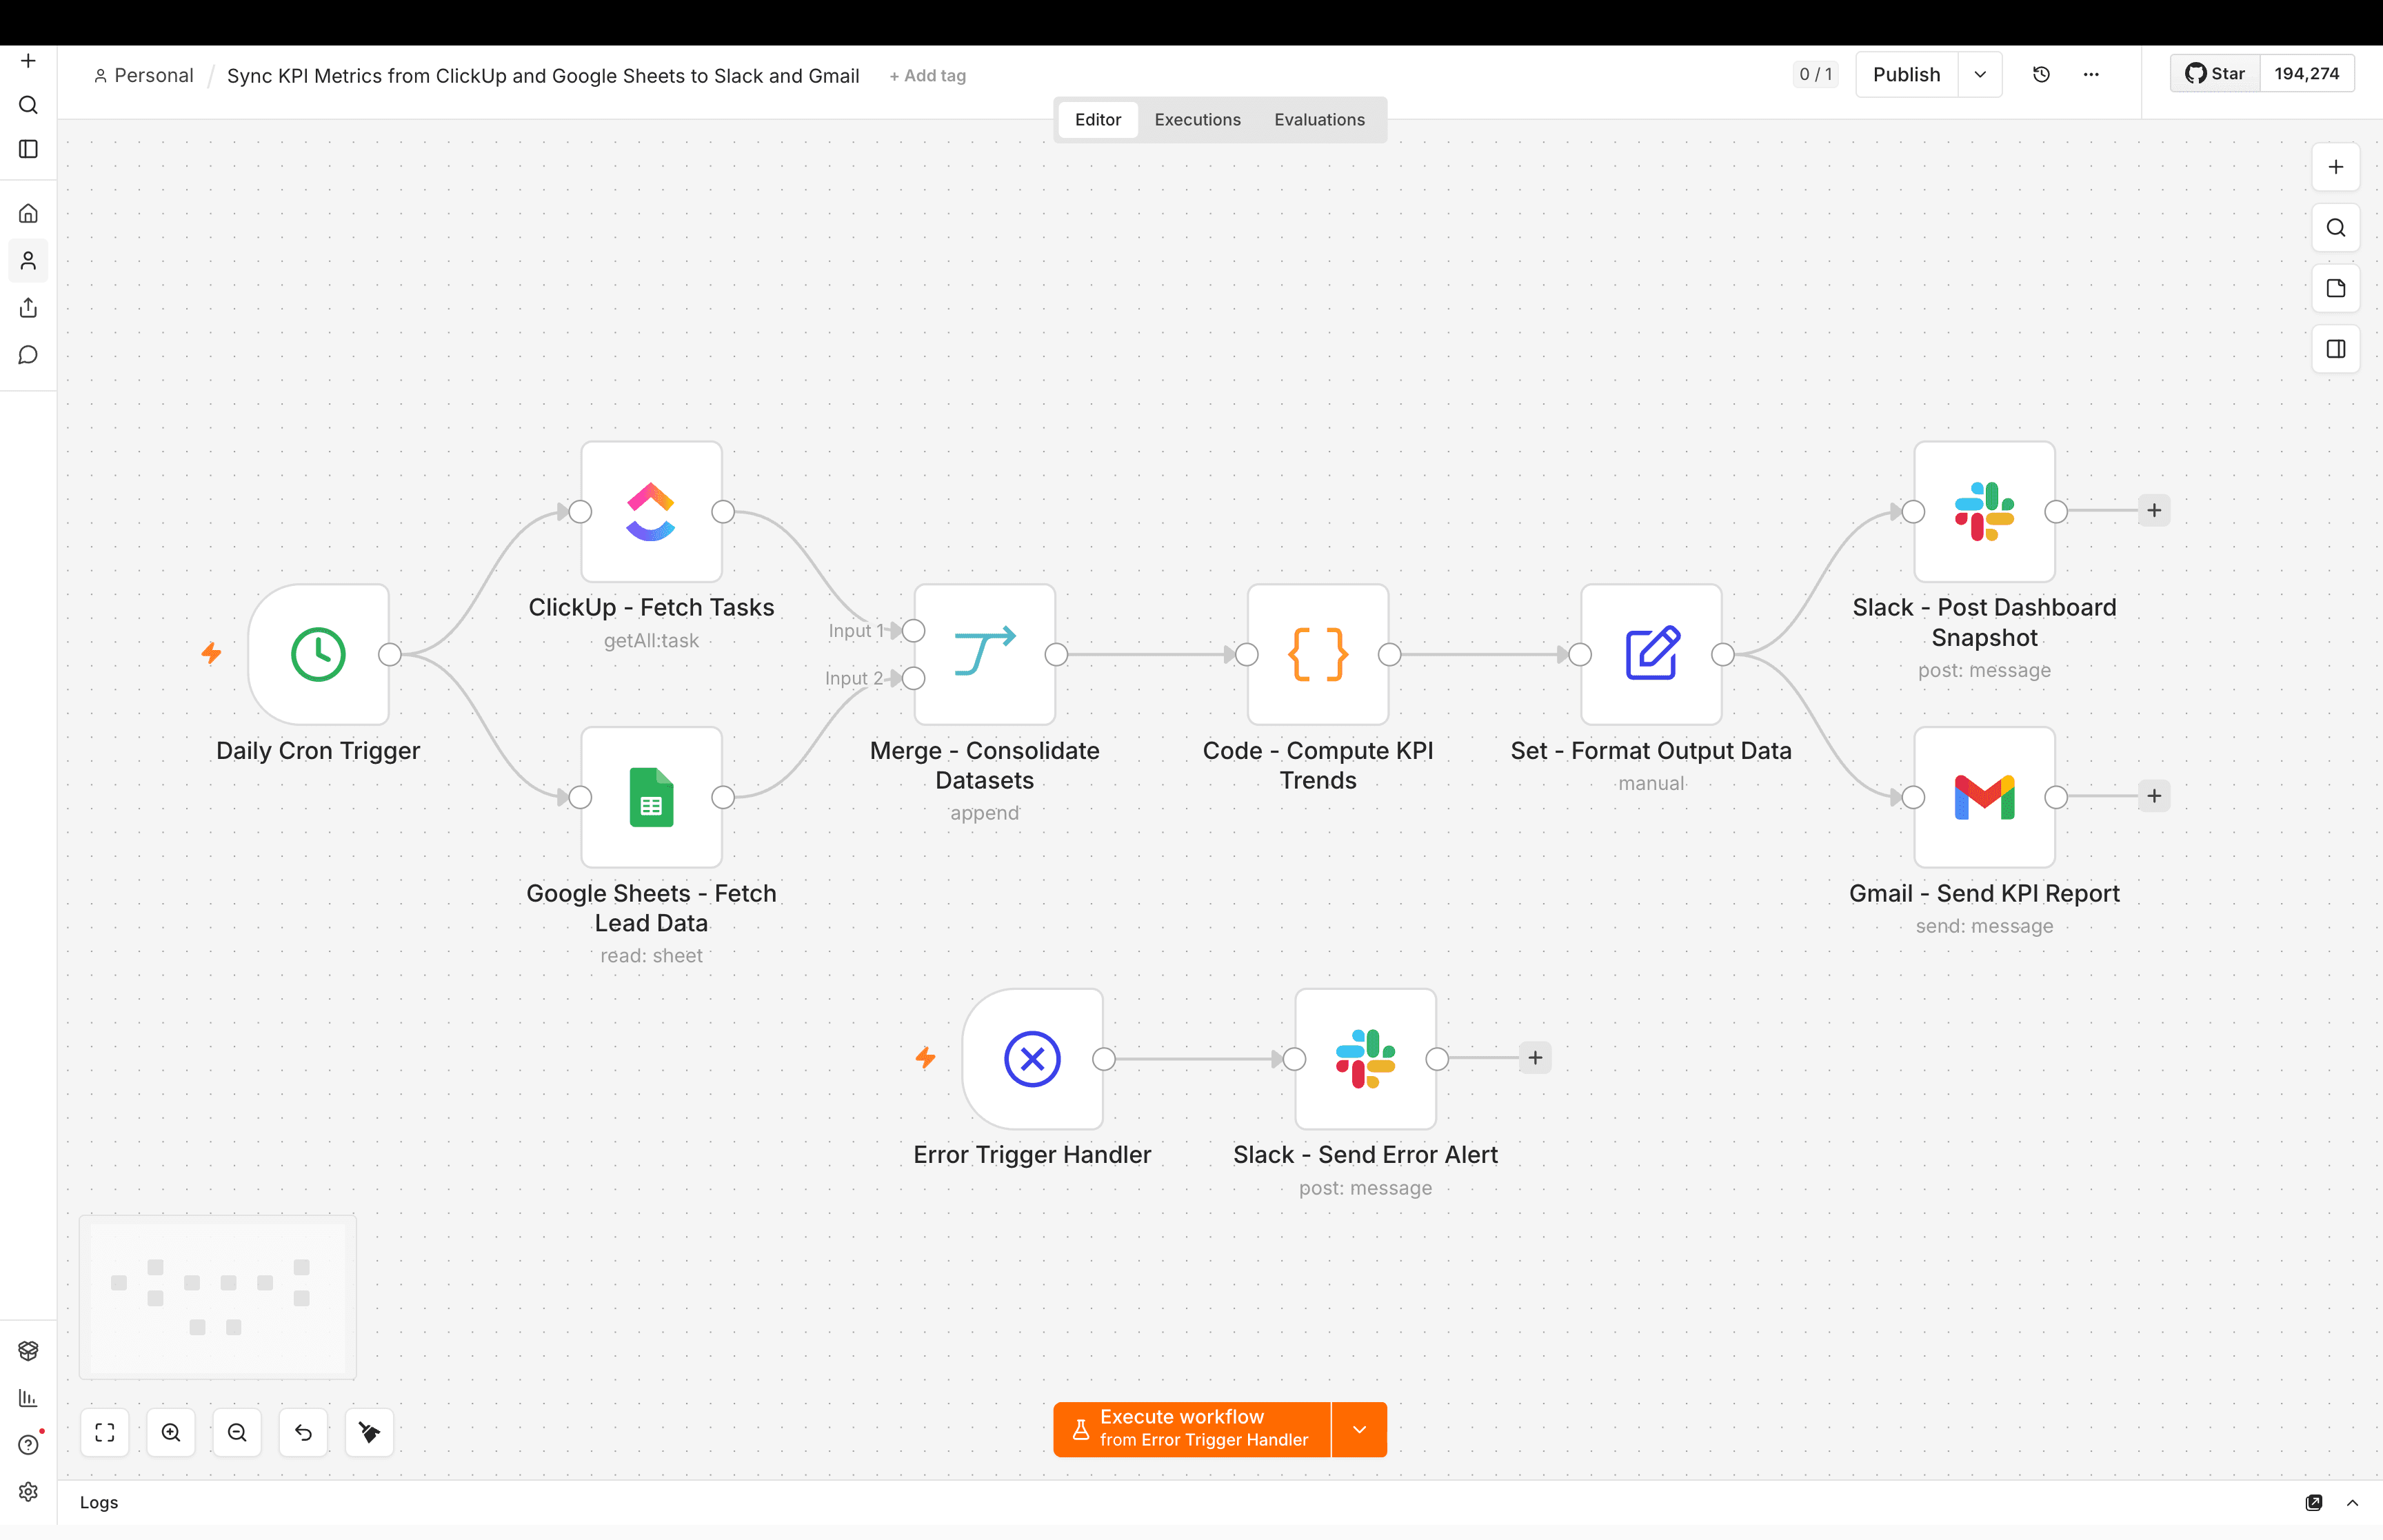Zoom in on the canvas

(171, 1432)
